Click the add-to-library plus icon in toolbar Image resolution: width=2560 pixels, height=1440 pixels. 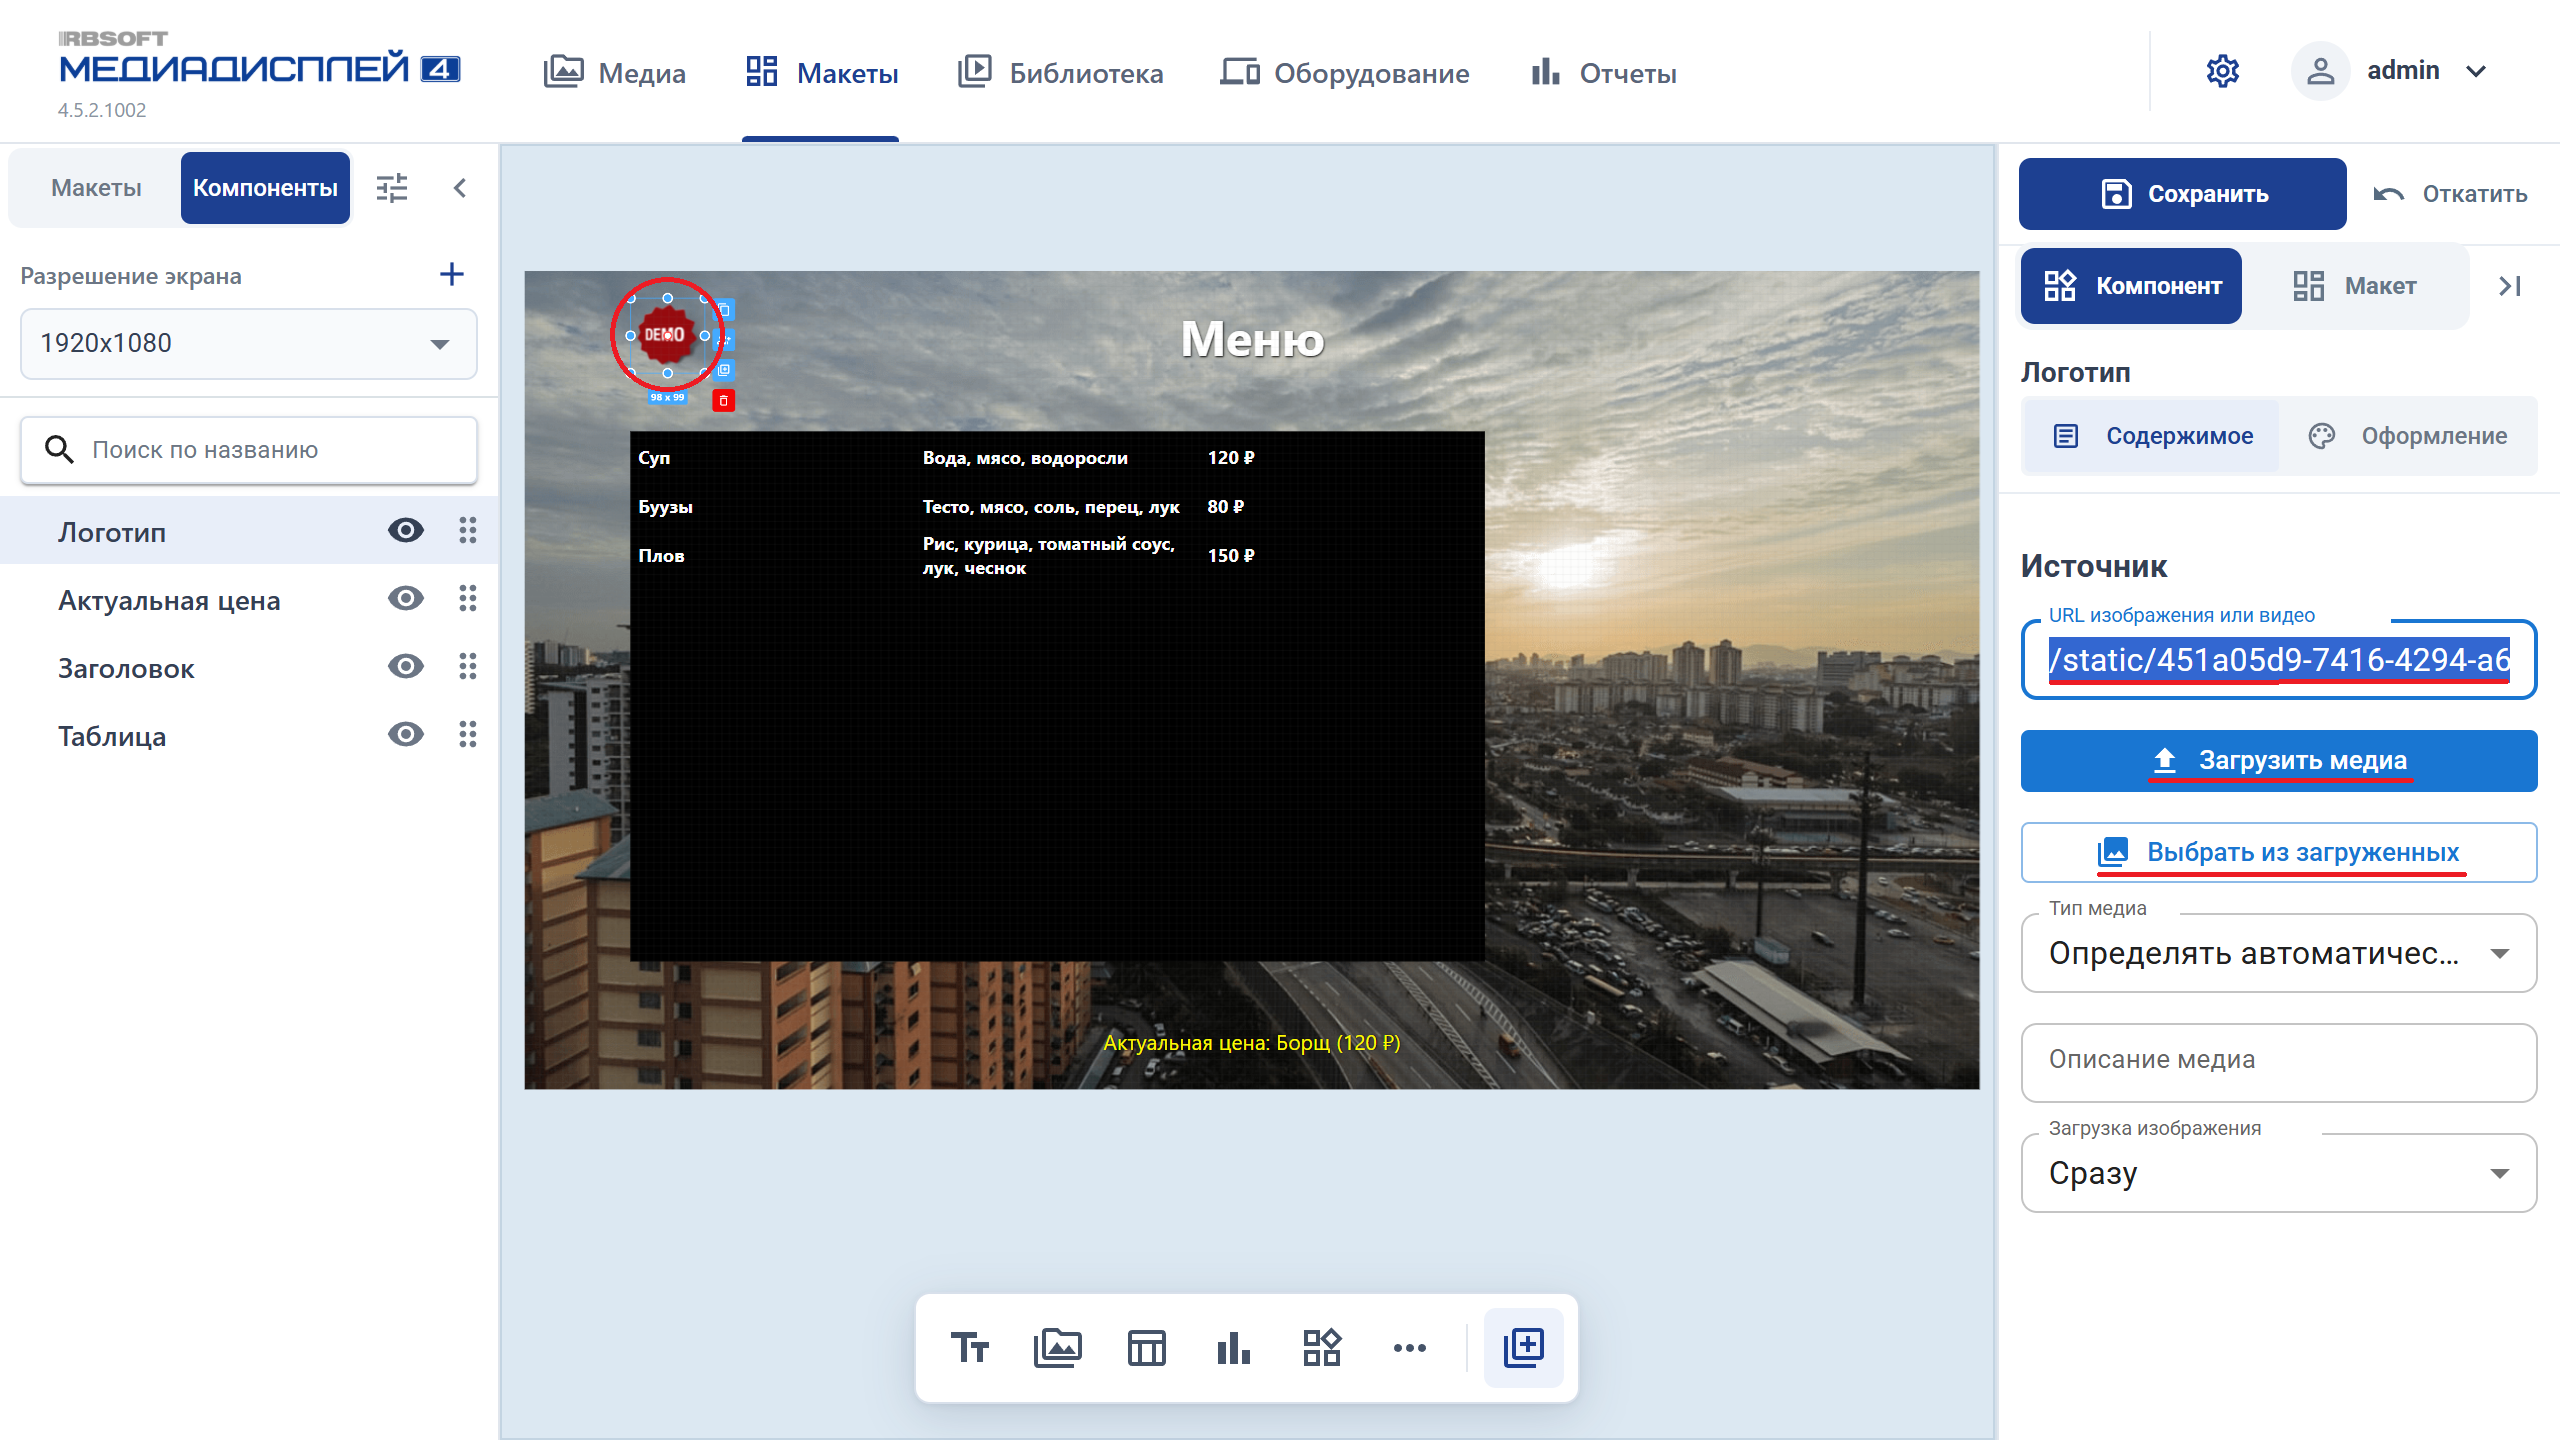point(1524,1347)
